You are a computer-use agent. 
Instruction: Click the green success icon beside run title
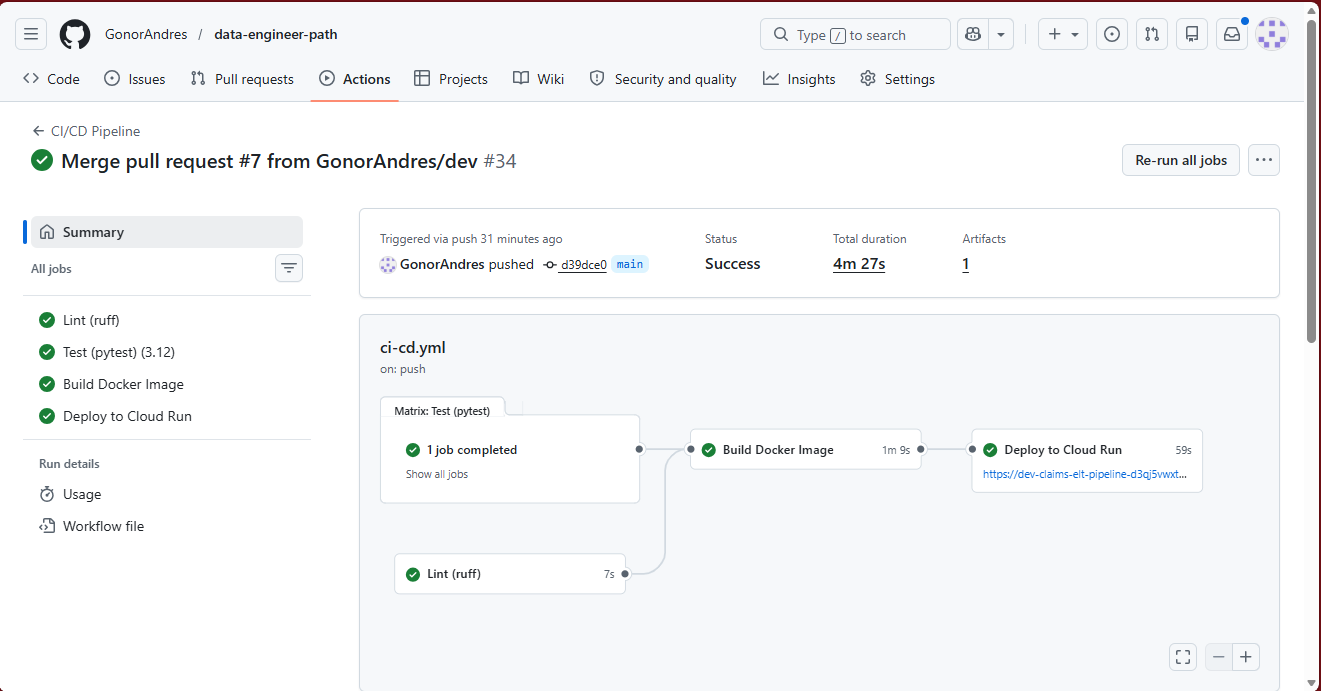click(x=42, y=160)
